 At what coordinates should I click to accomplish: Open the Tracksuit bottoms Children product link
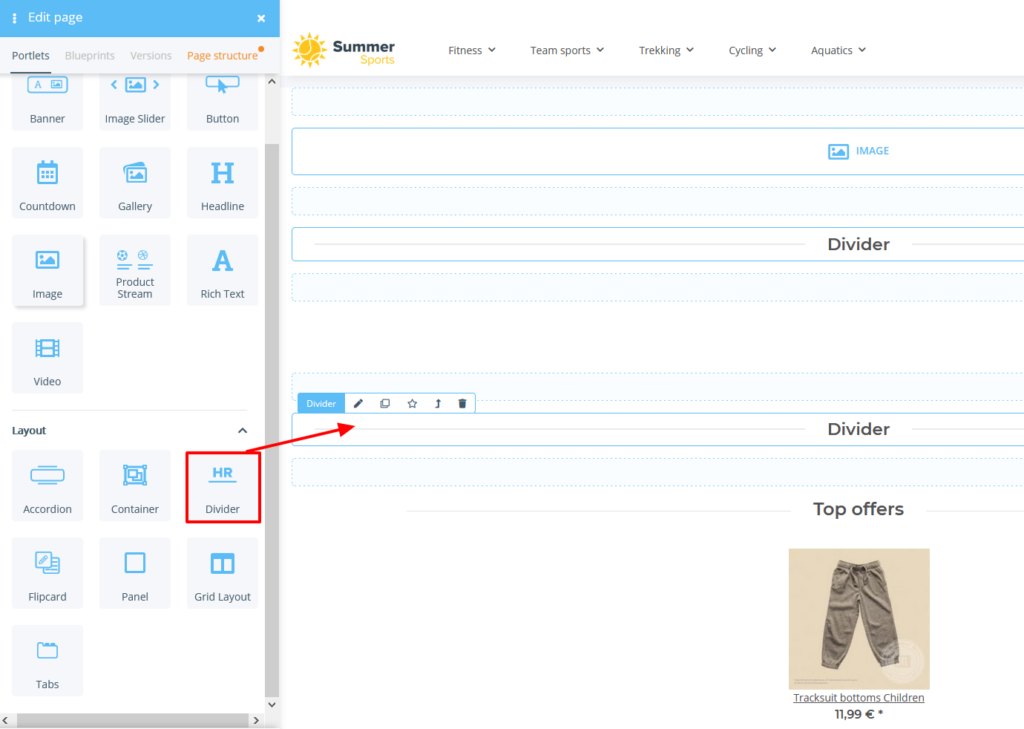click(858, 697)
